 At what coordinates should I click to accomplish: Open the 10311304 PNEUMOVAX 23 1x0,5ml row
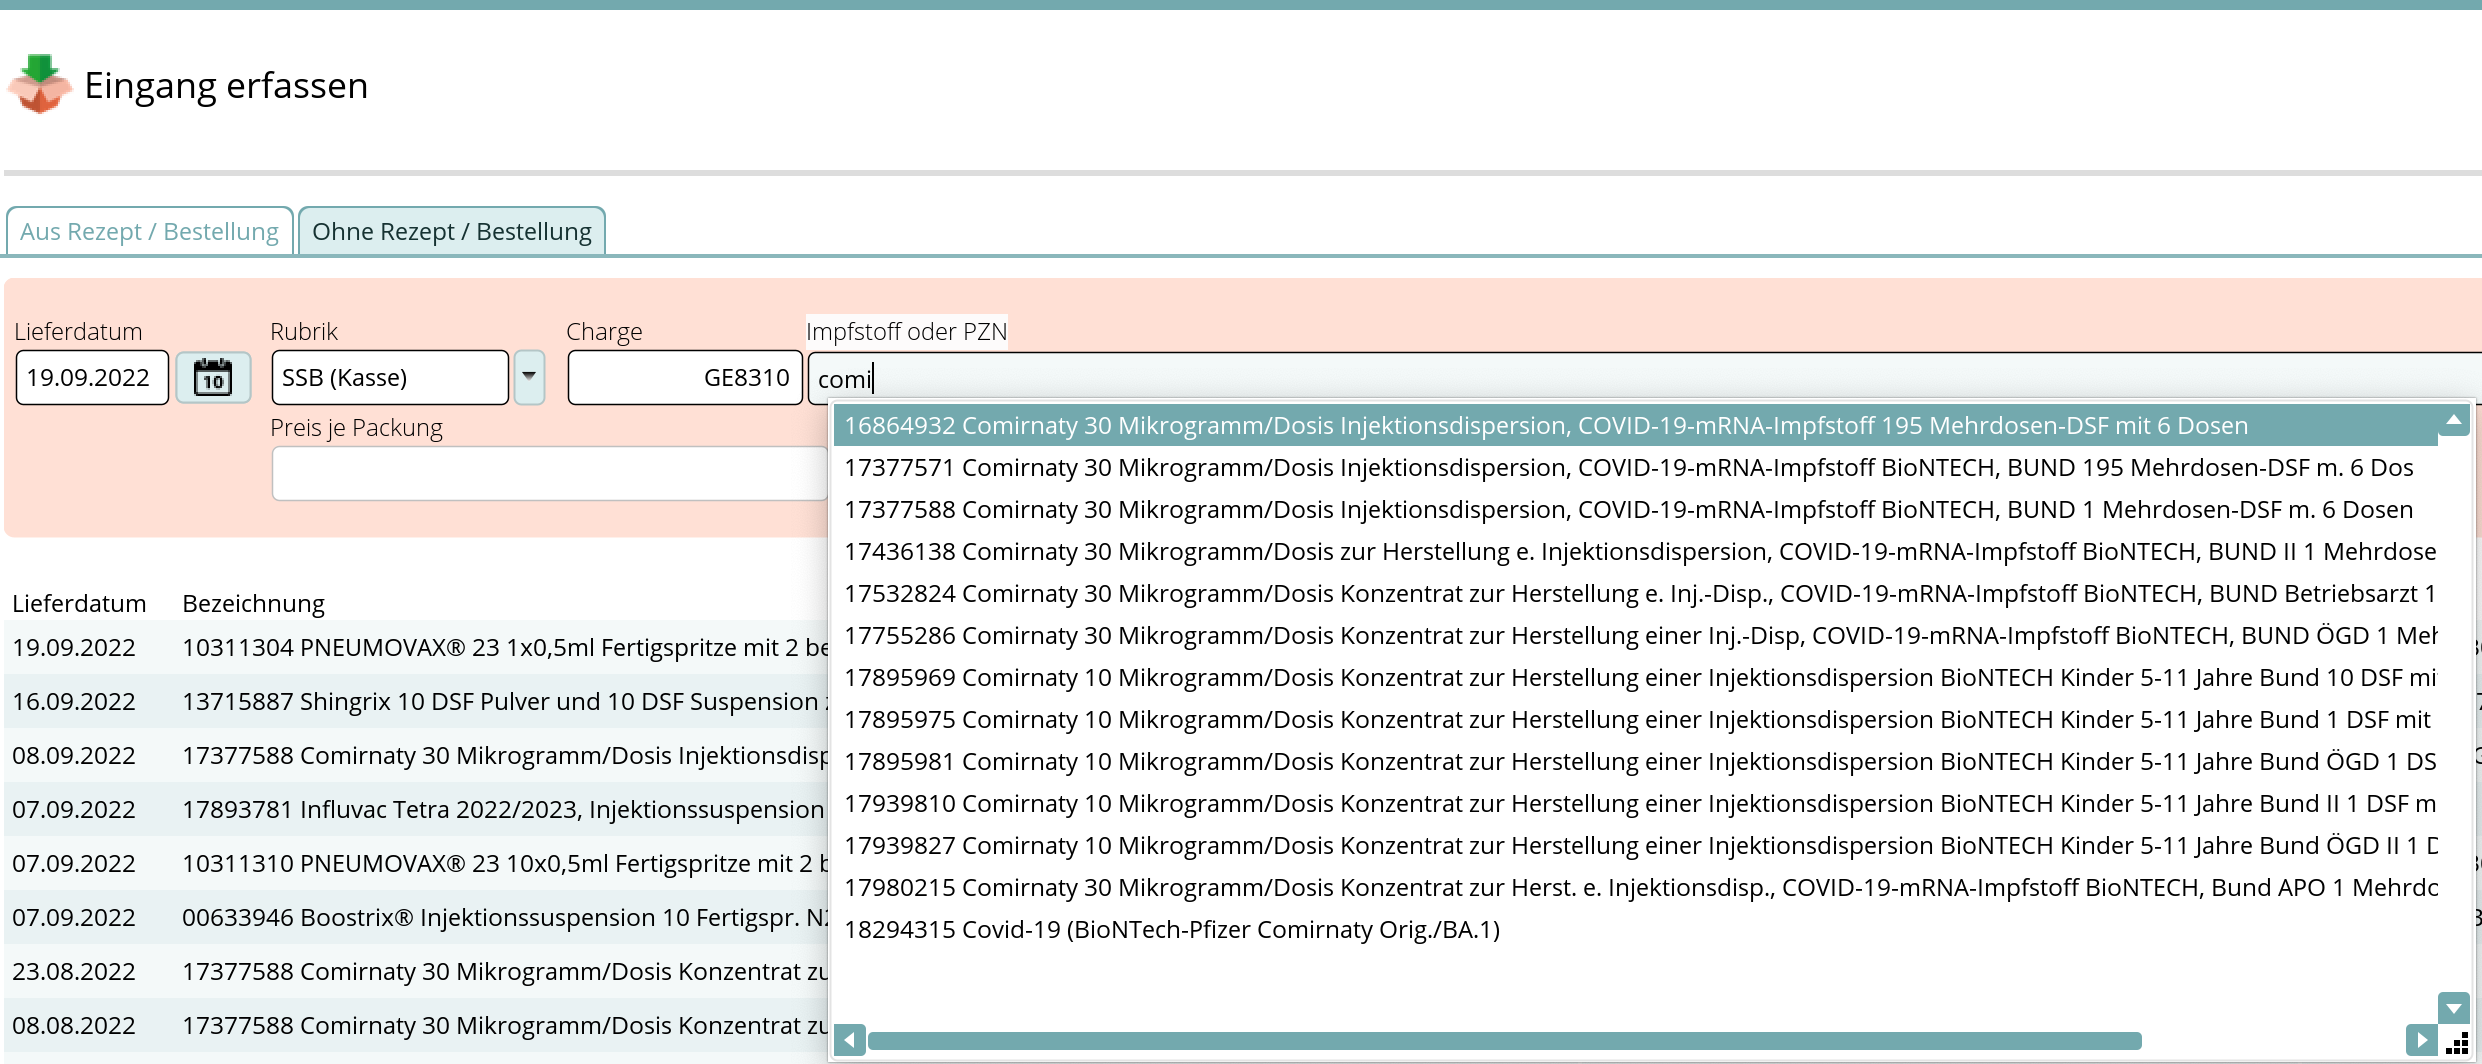point(418,647)
